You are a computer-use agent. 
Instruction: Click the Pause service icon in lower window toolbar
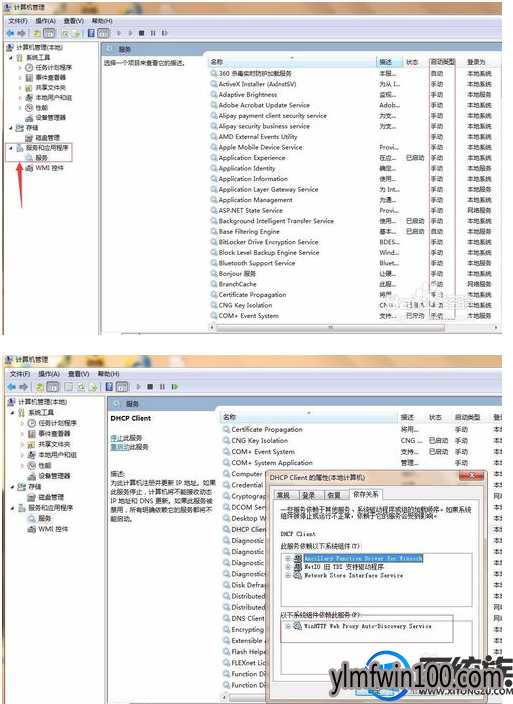tap(162, 386)
